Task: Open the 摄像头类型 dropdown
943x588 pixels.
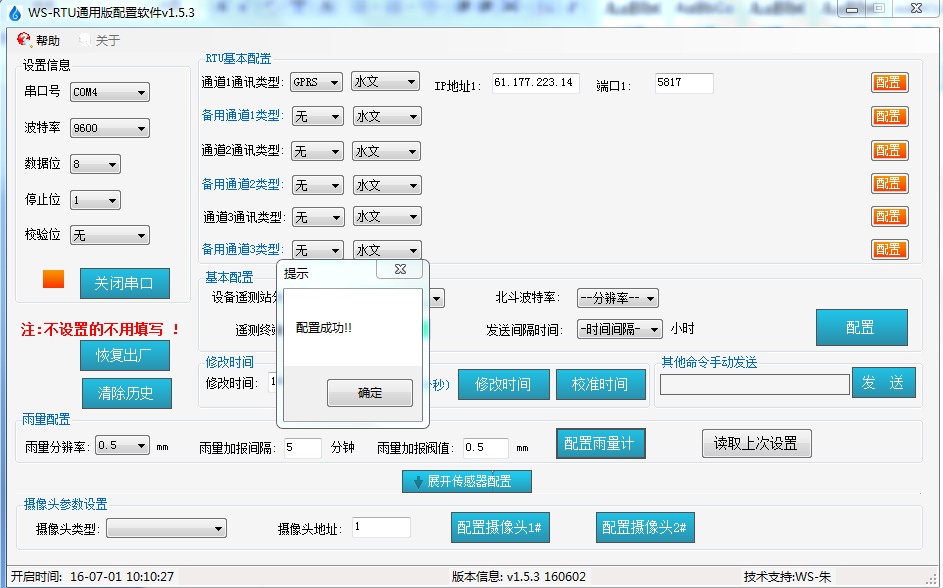Action: (167, 529)
